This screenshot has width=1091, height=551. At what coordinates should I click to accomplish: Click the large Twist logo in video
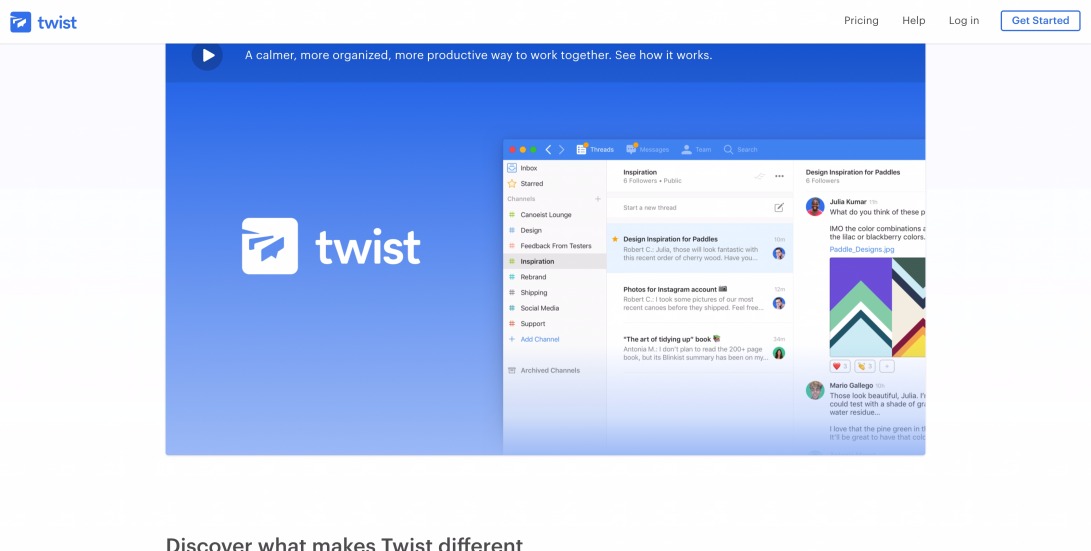click(331, 246)
